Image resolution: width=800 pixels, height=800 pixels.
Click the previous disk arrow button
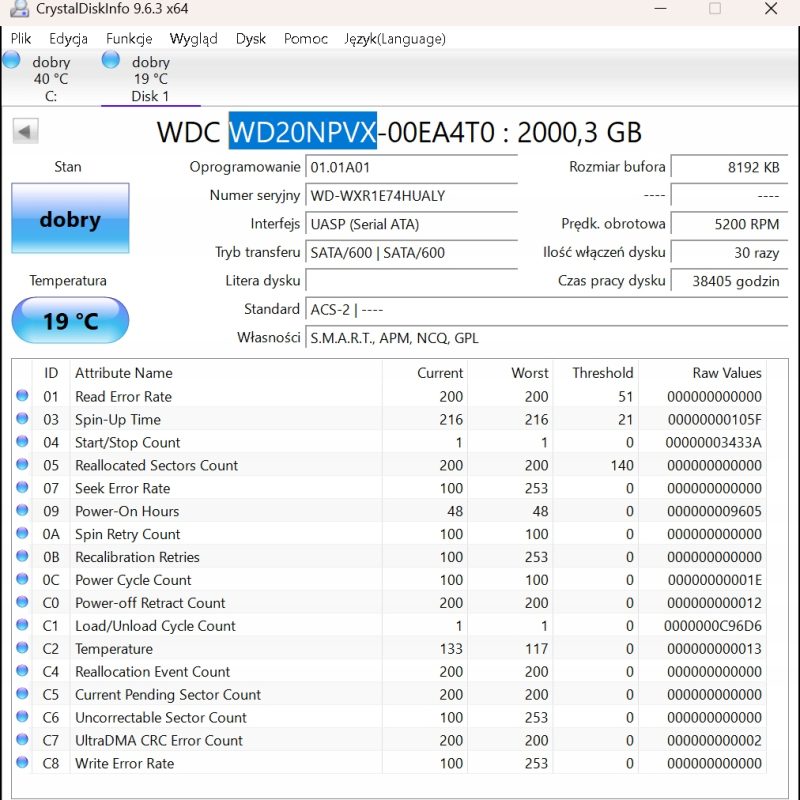(25, 131)
